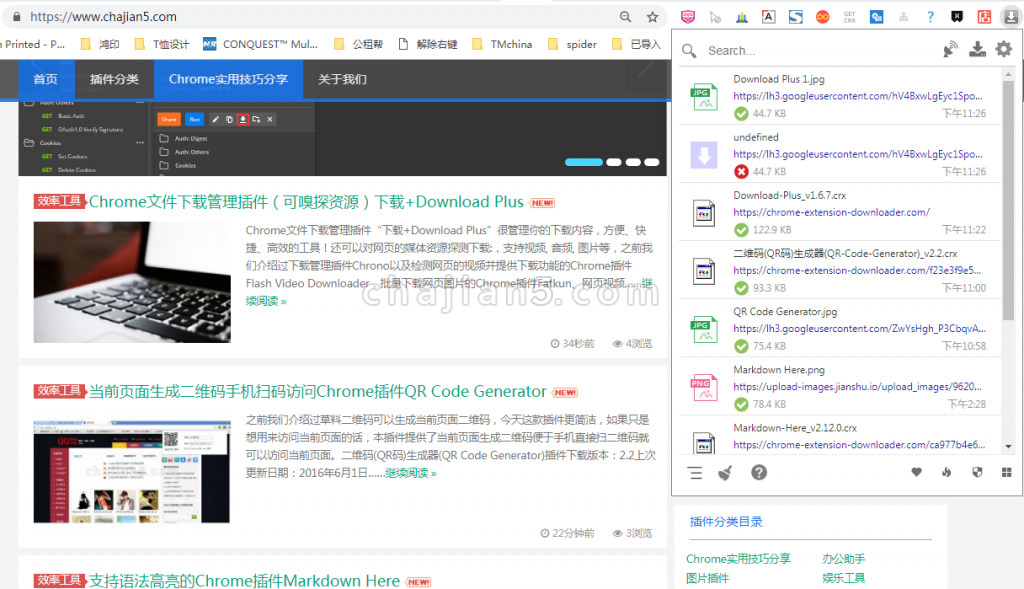This screenshot has height=589, width=1024.
Task: Click the pink shield extension icon
Action: click(x=688, y=17)
